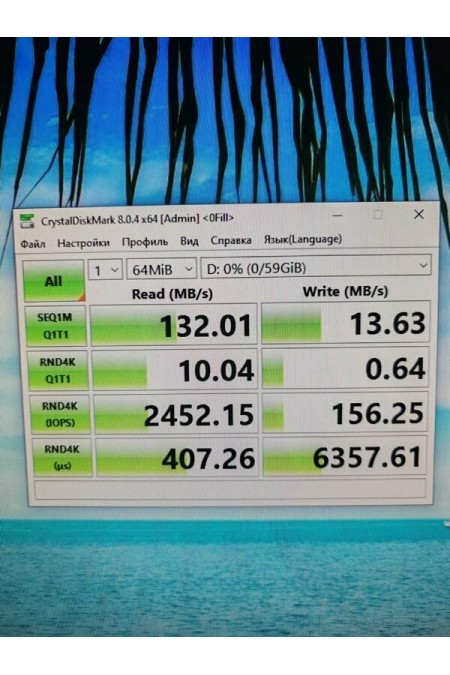The width and height of the screenshot is (450, 675).
Task: Start the RND4K Q1T1 test
Action: click(x=58, y=371)
